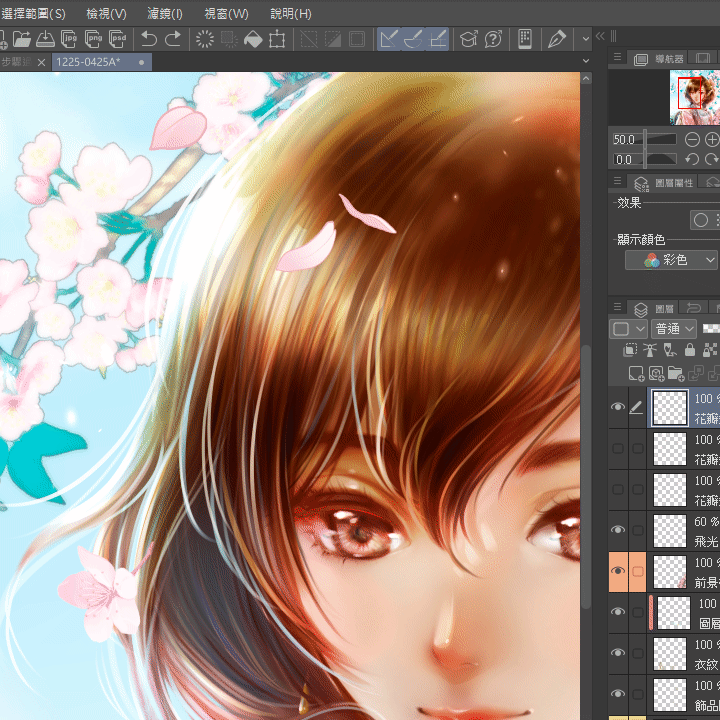Rotate the canvas left in the navigator

[x=692, y=159]
